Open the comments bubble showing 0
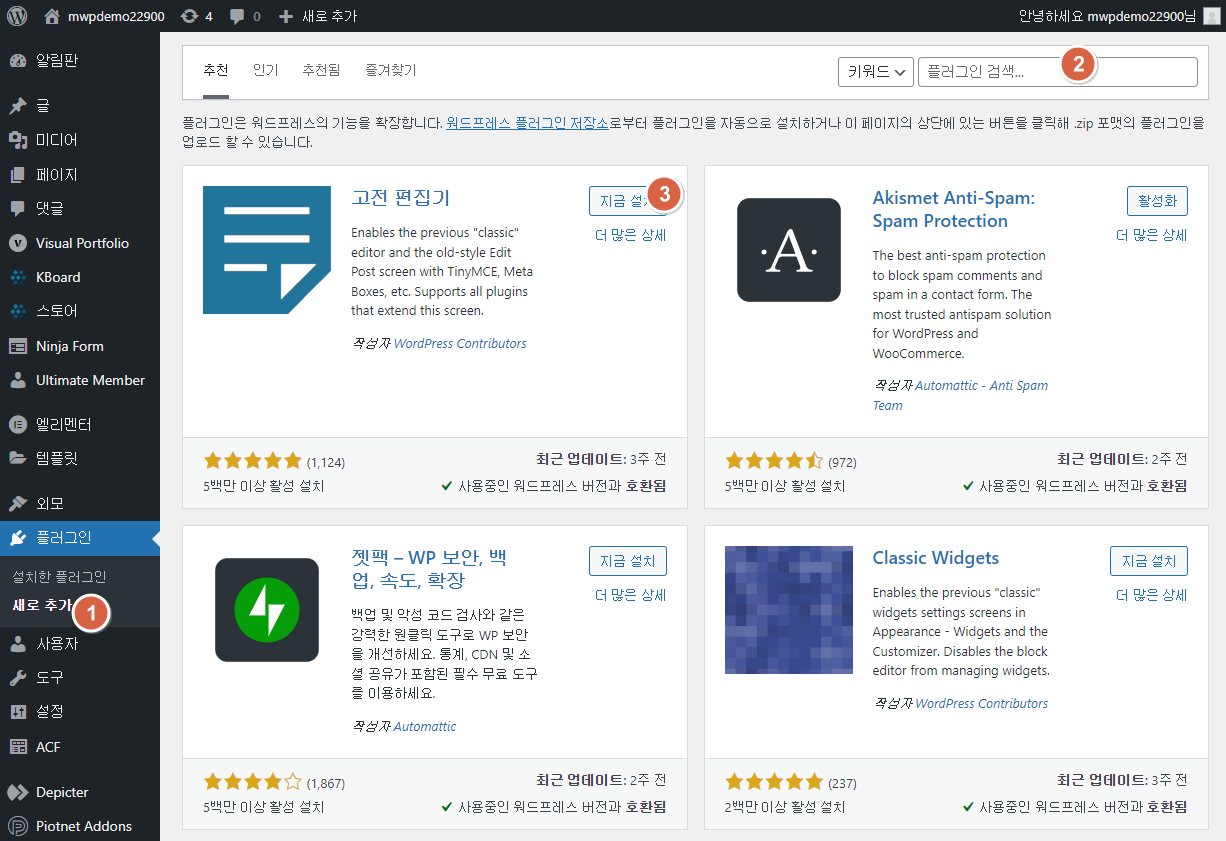The image size is (1226, 841). pyautogui.click(x=245, y=16)
